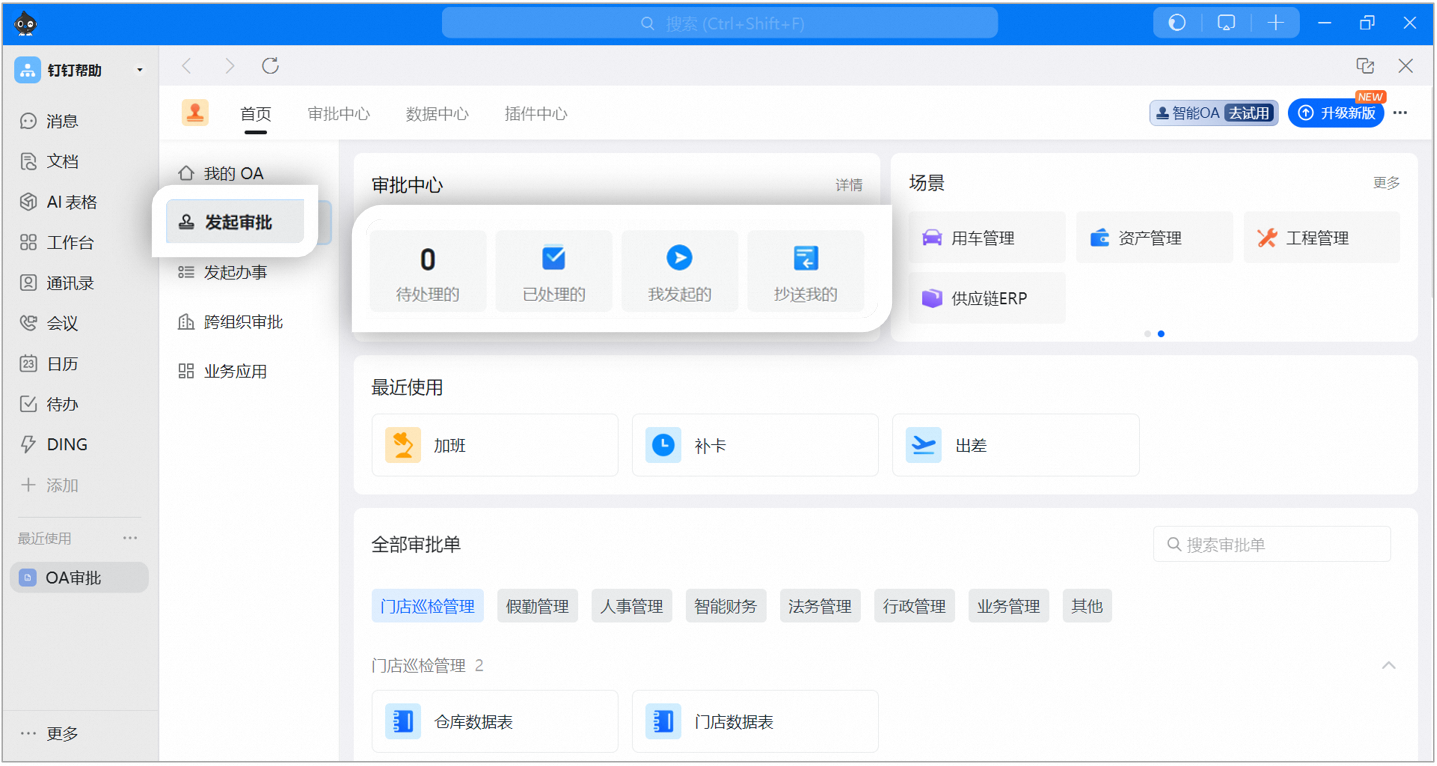Expand the 钉钉帮助 organization dropdown
Image resolution: width=1437 pixels, height=766 pixels.
139,70
